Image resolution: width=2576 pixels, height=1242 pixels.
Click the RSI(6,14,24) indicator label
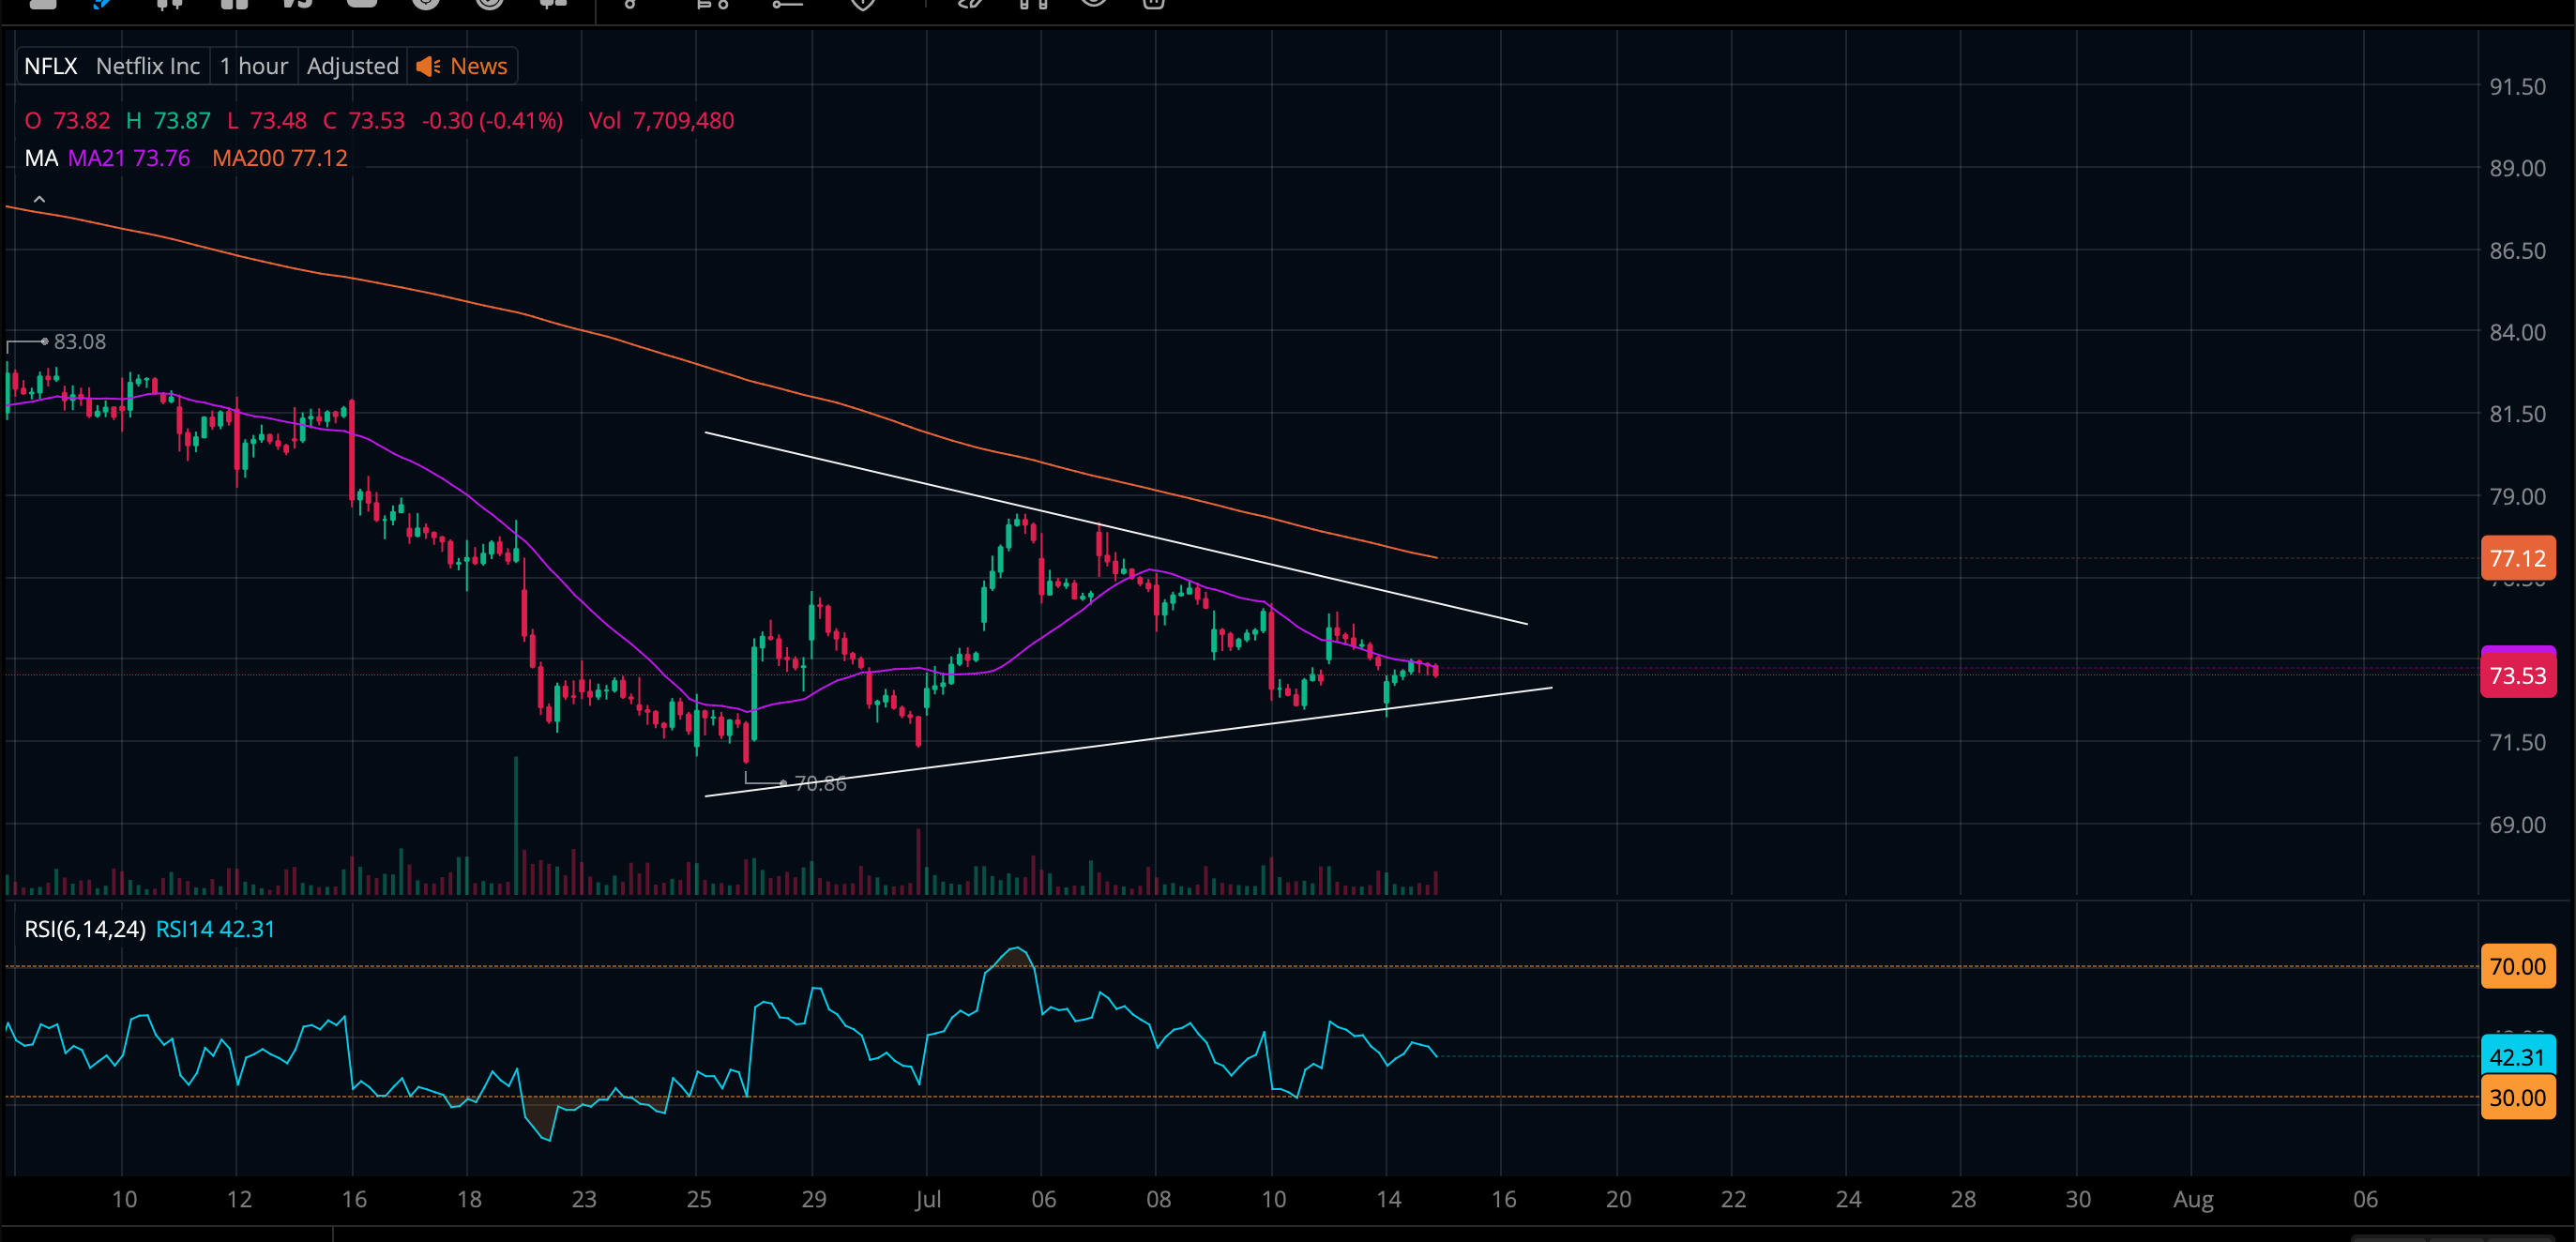pyautogui.click(x=85, y=929)
